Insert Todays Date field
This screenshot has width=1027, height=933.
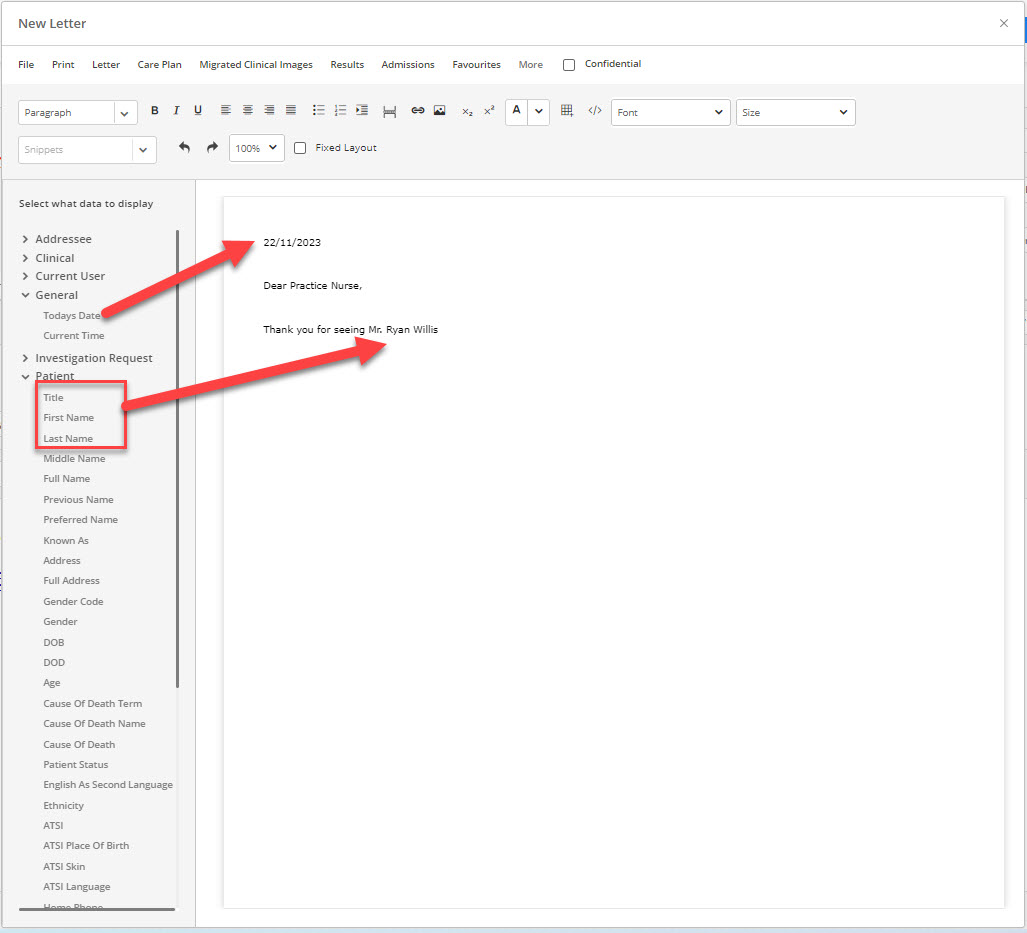(x=72, y=316)
